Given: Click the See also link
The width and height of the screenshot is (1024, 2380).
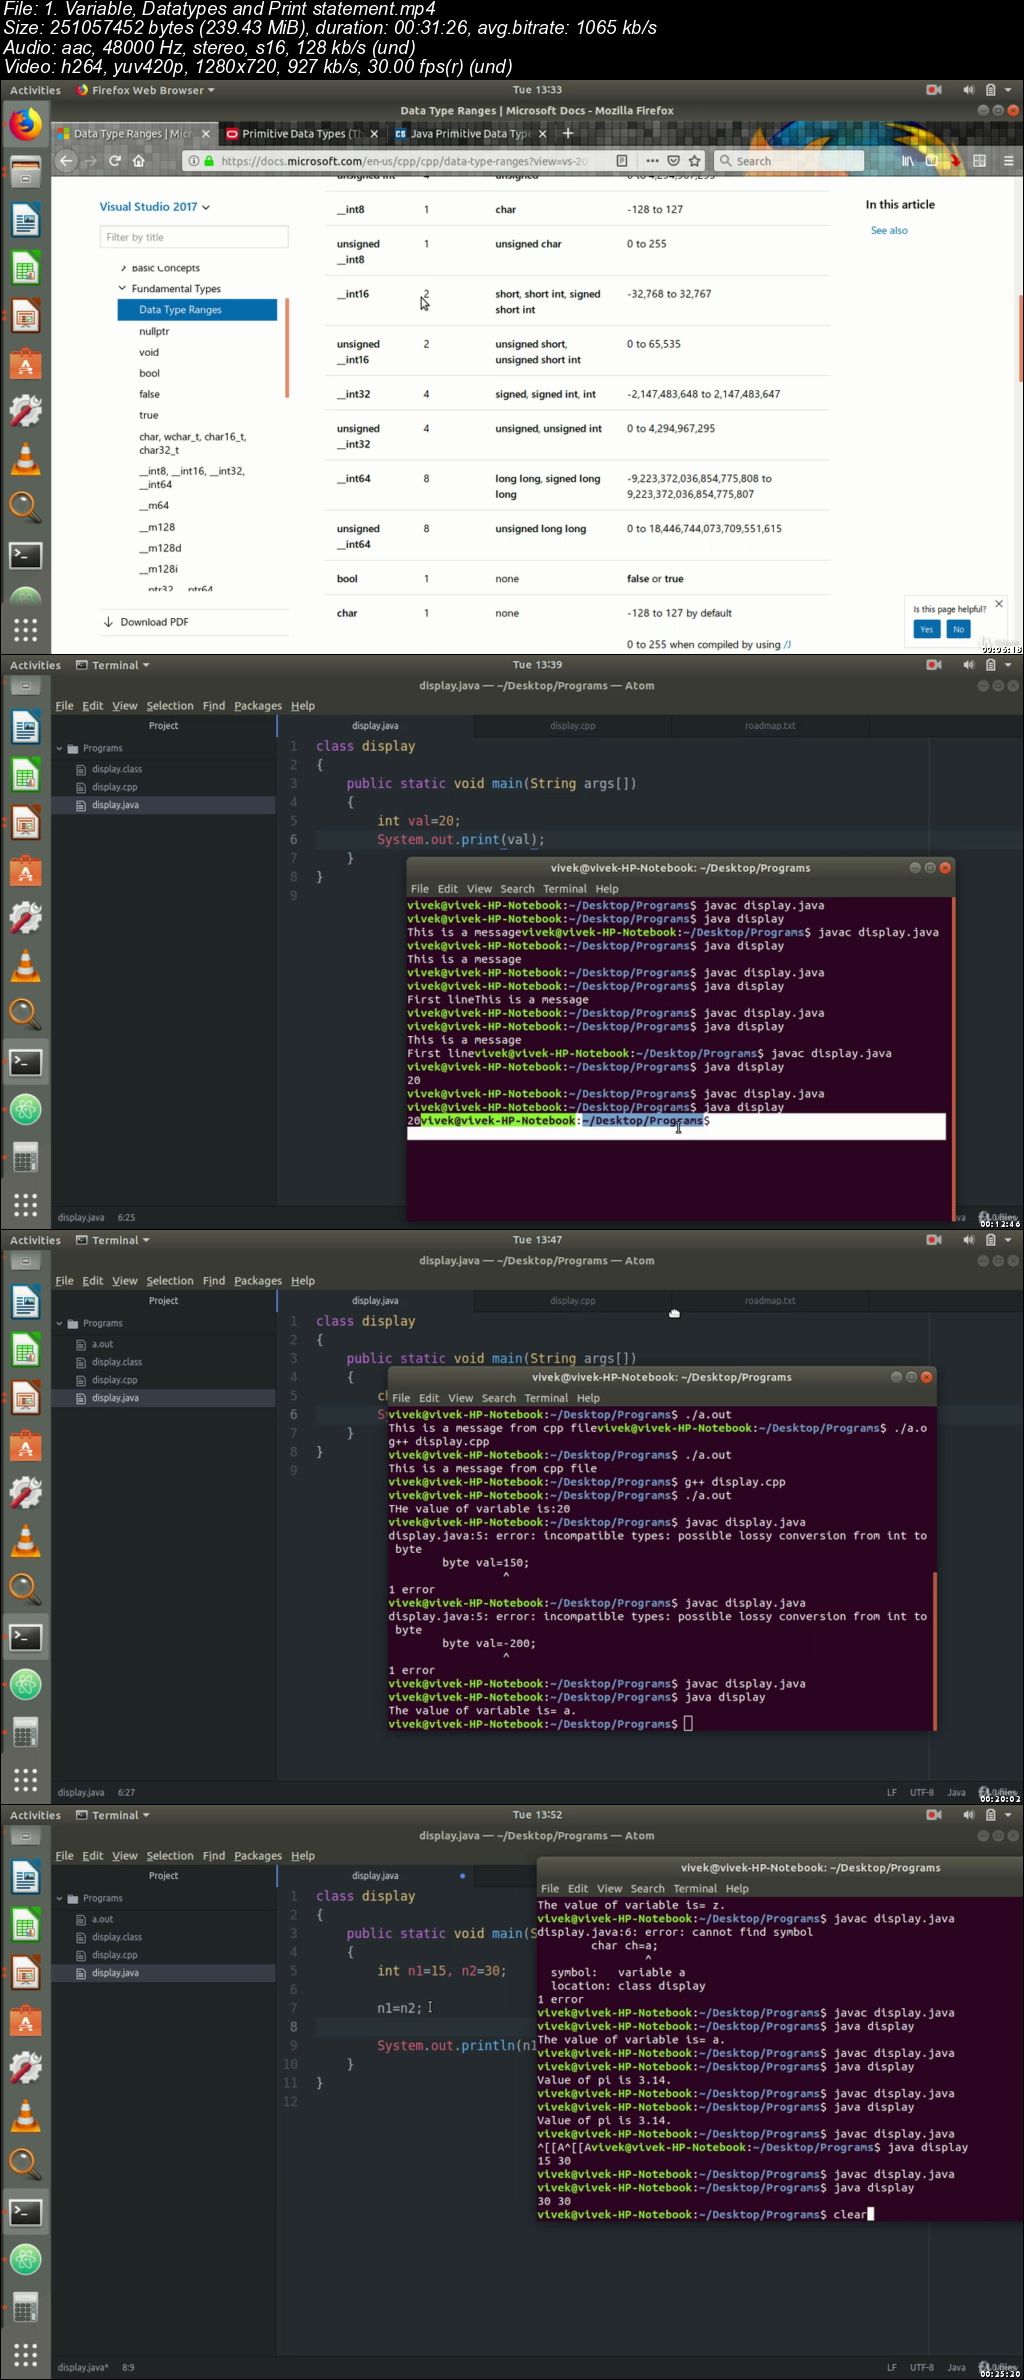Looking at the screenshot, I should 889,230.
